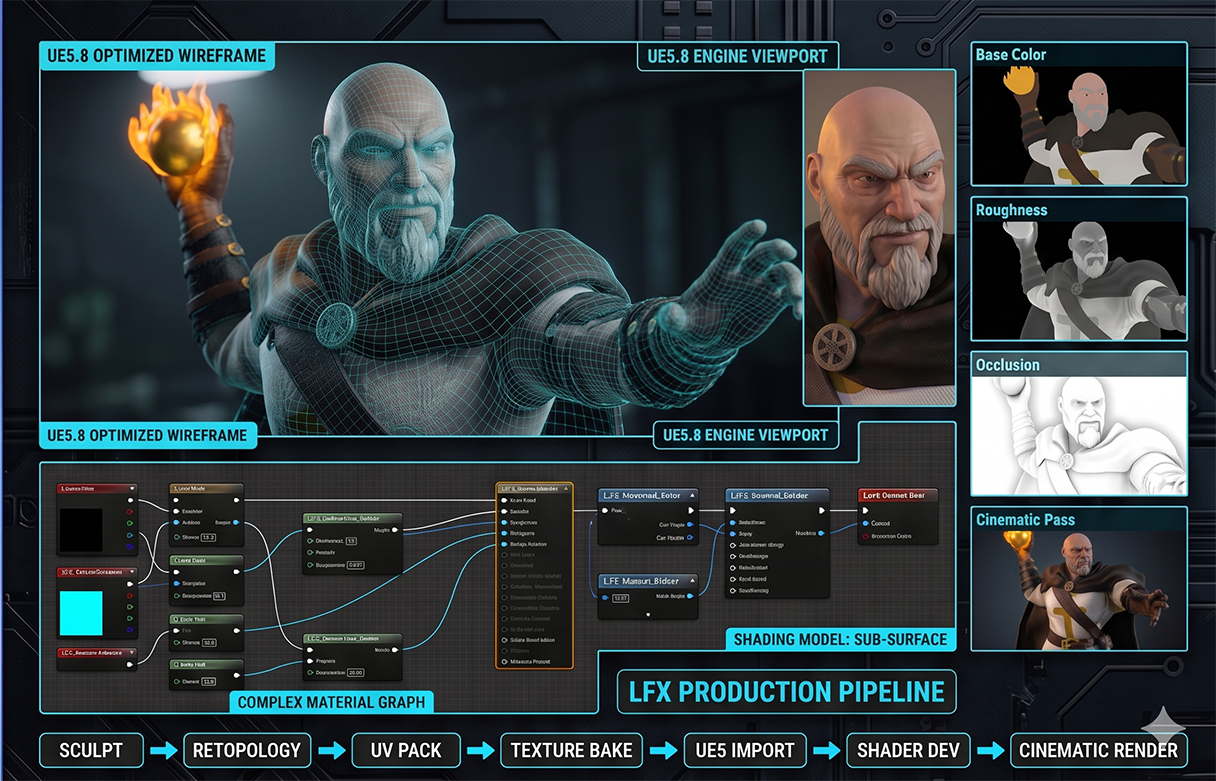Screen dimensions: 1216x781
Task: Select the SCULPT pipeline step
Action: click(x=91, y=750)
